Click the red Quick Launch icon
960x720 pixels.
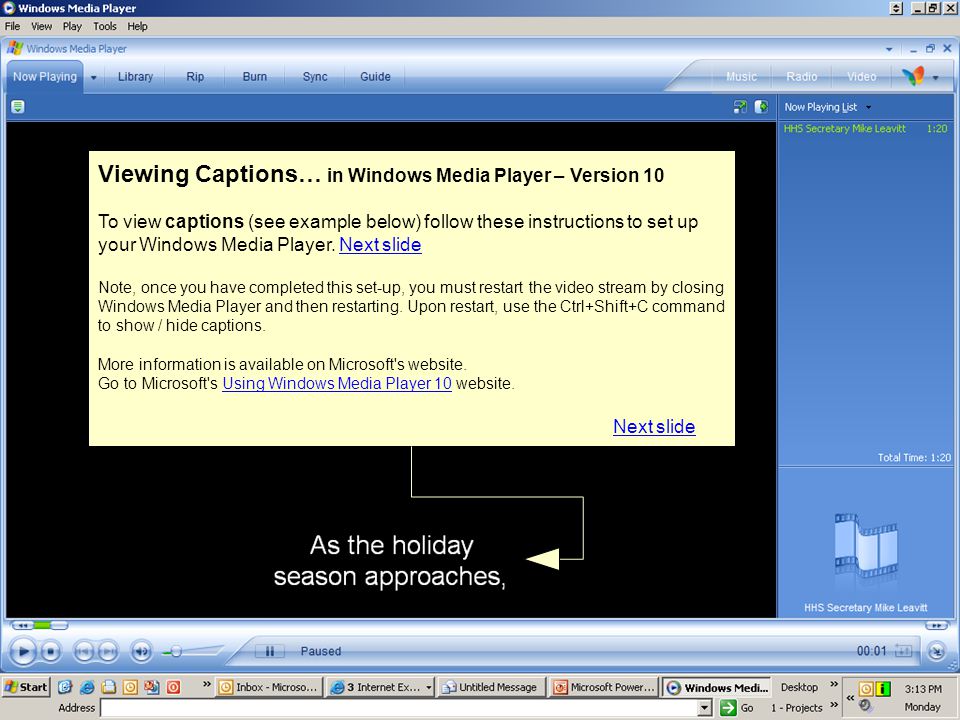click(x=173, y=688)
